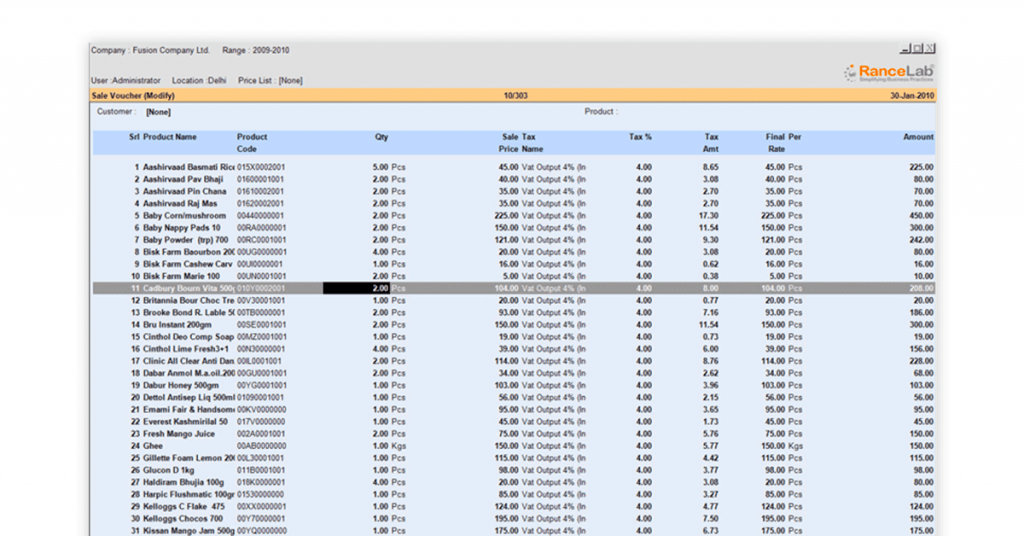This screenshot has width=1024, height=536.
Task: Click the voucher number 10/303
Action: point(515,95)
